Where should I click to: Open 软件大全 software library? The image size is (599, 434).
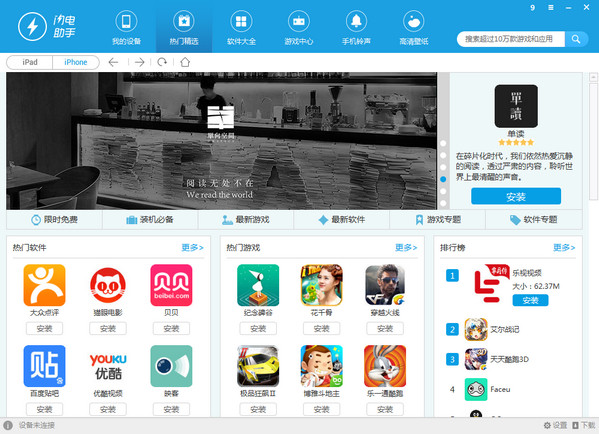pyautogui.click(x=241, y=28)
